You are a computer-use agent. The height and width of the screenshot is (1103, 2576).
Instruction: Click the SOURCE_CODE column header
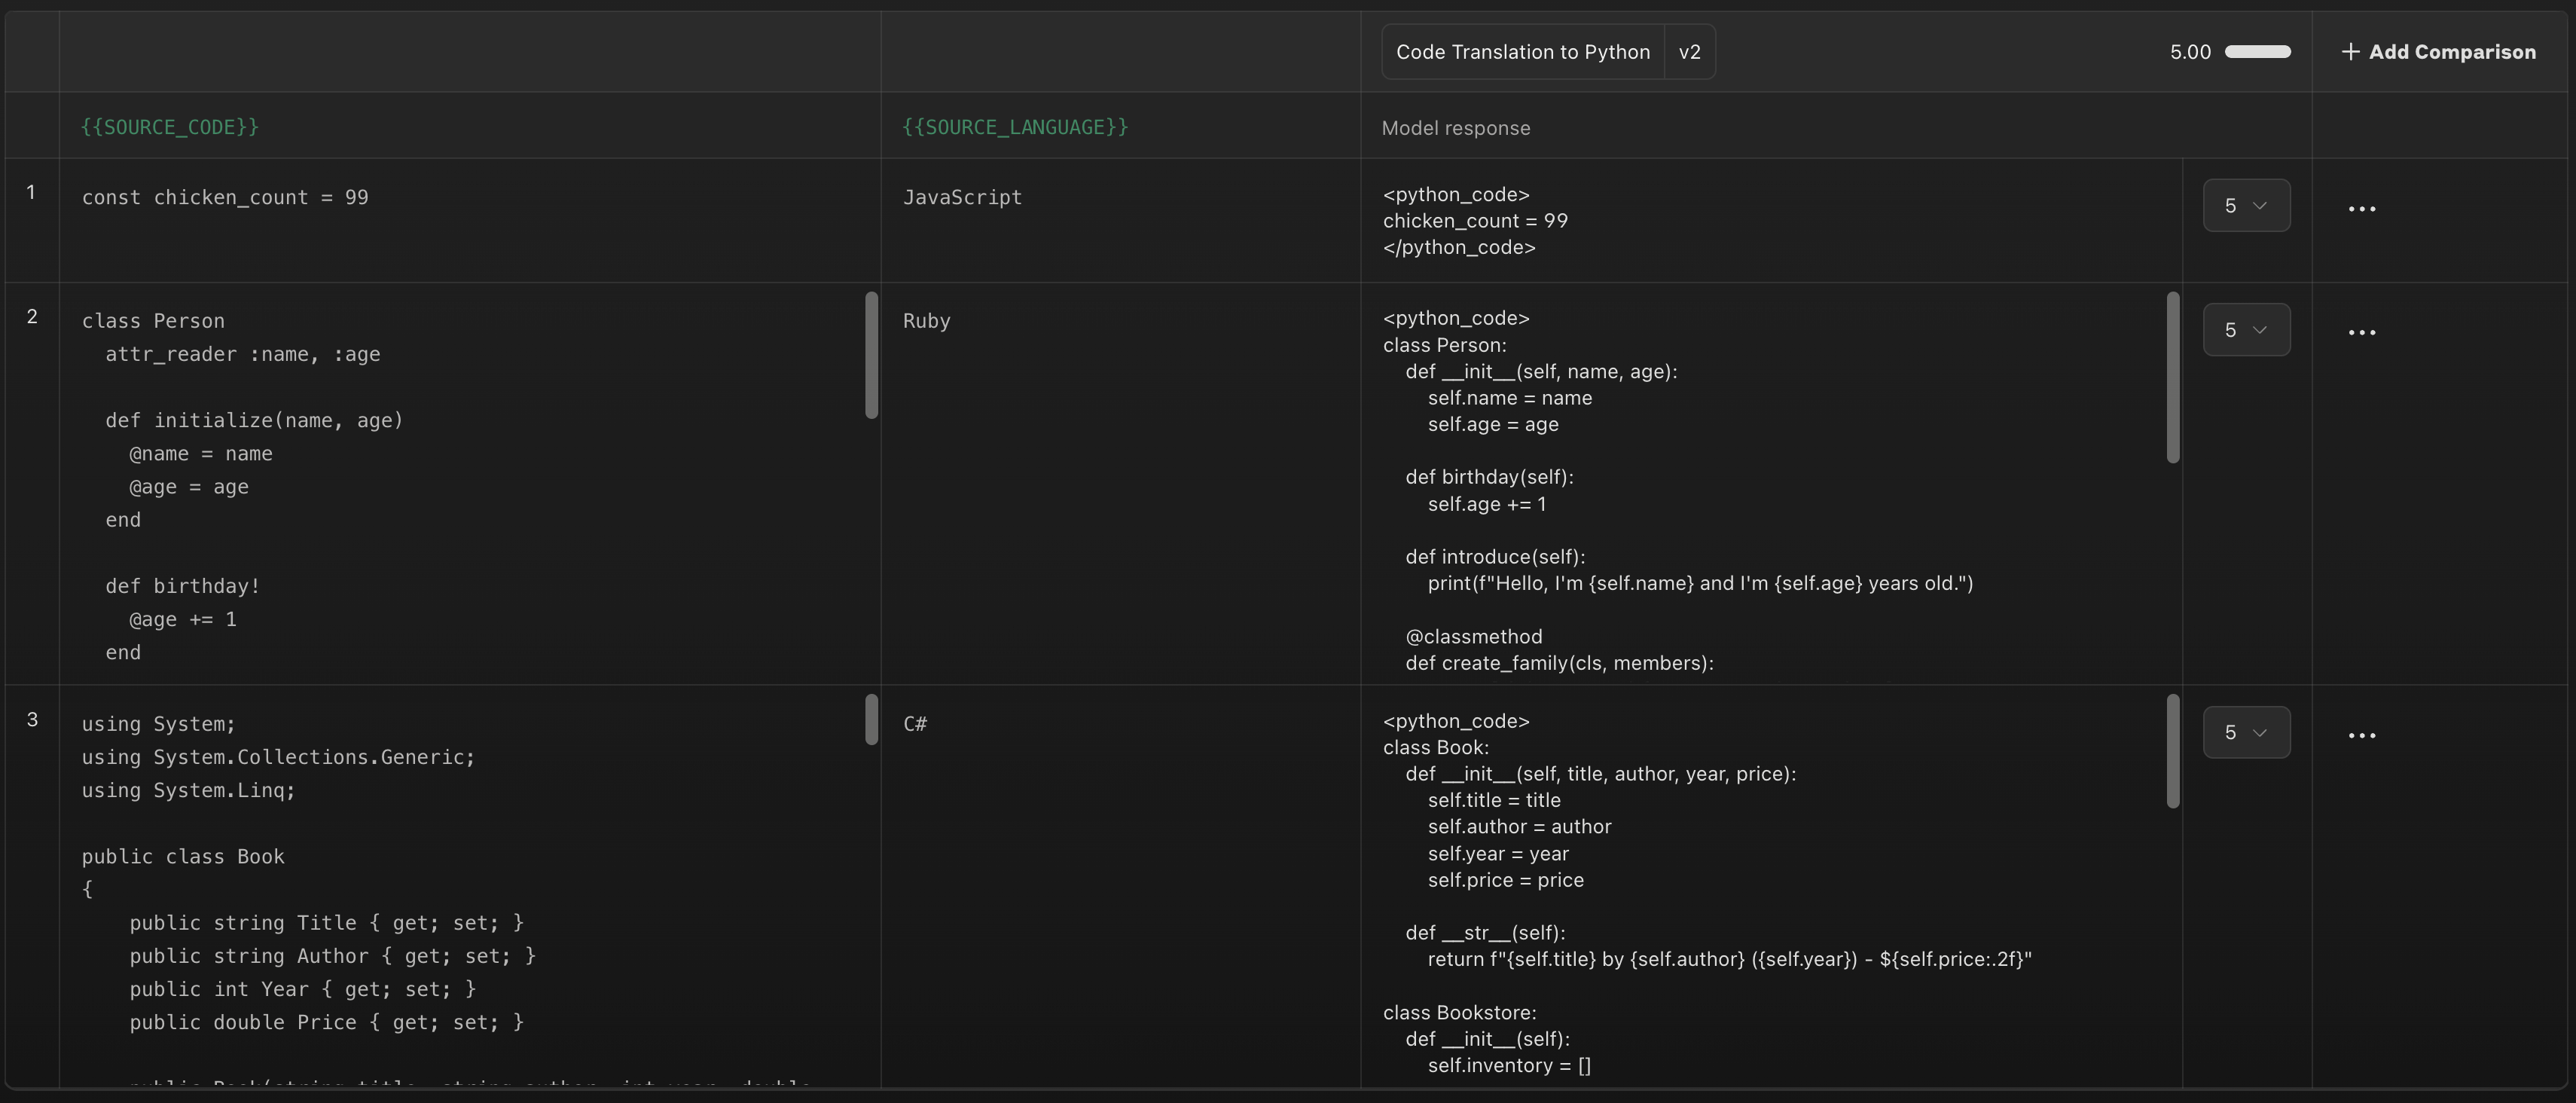[170, 127]
